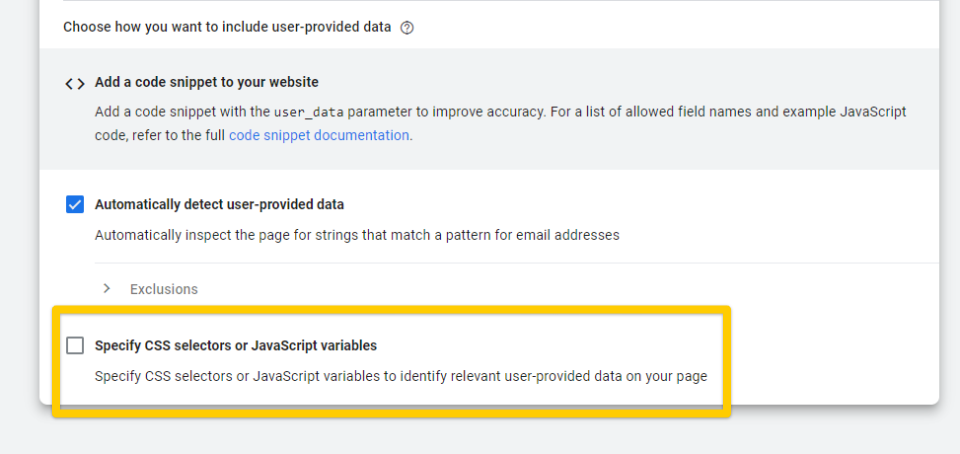This screenshot has width=960, height=454.
Task: Click Choose how you want to include heading
Action: pyautogui.click(x=227, y=28)
